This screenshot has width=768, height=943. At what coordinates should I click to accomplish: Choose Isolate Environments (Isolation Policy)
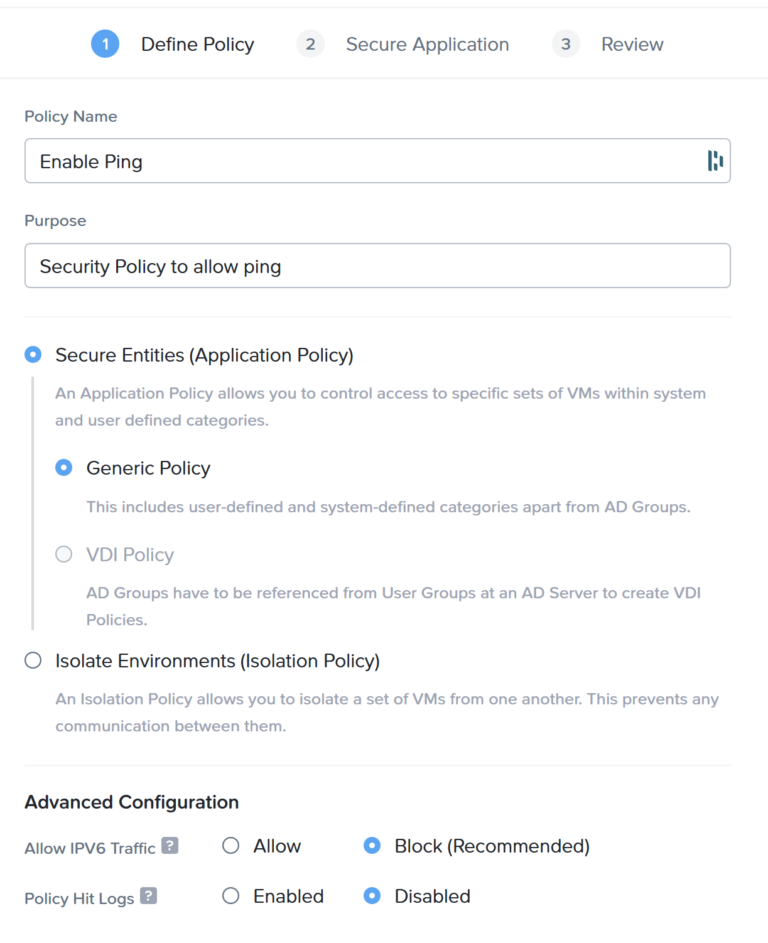click(x=33, y=660)
